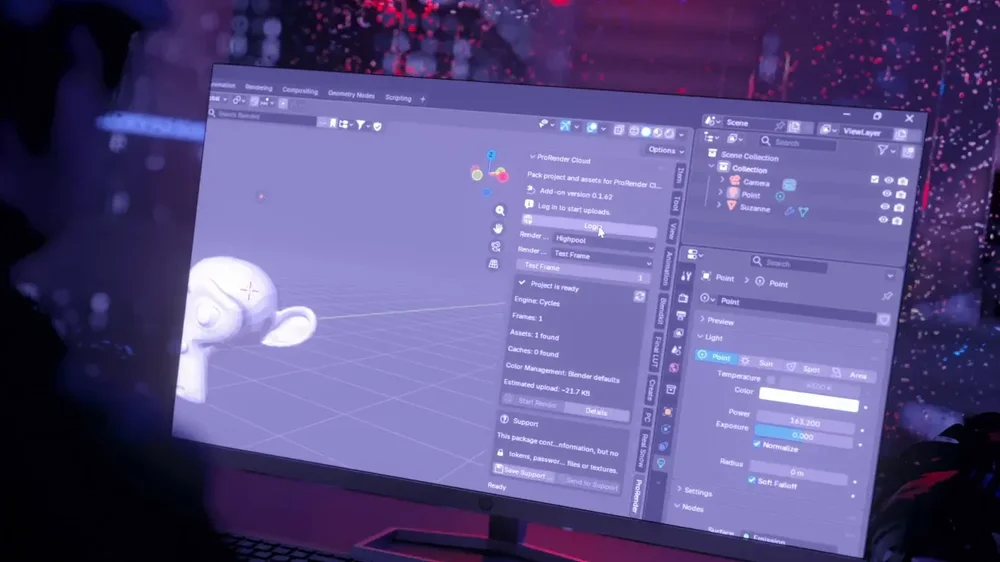Open the Rendering workspace tab
This screenshot has width=1000, height=562.
pos(259,88)
